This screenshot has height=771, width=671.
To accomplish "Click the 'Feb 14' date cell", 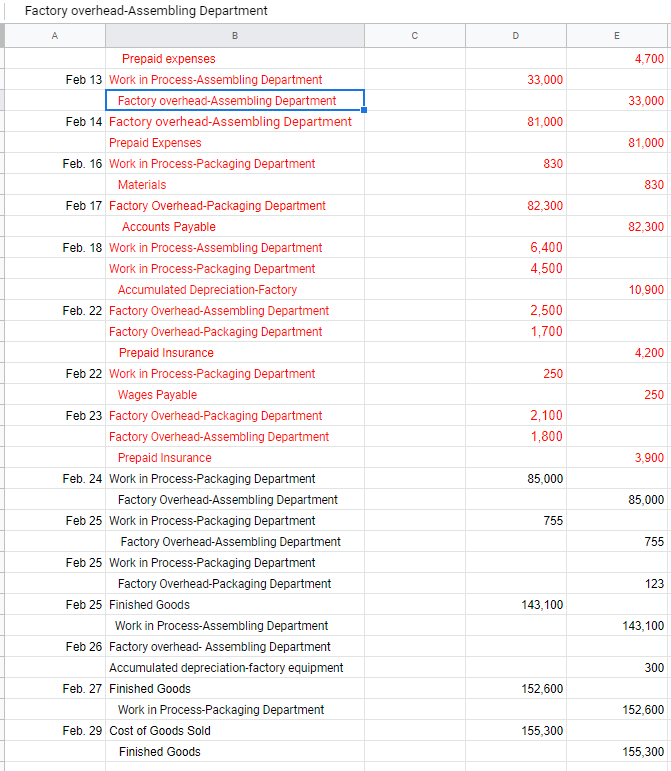I will (x=55, y=121).
